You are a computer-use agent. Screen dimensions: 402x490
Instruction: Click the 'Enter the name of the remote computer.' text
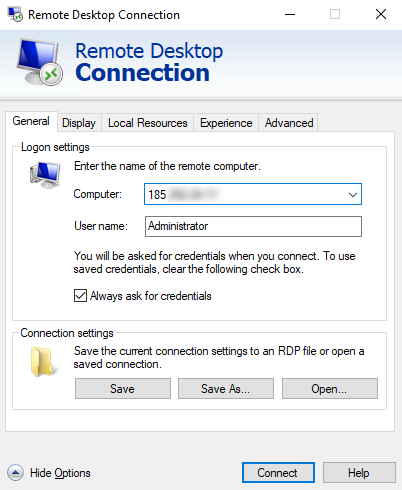pyautogui.click(x=167, y=166)
